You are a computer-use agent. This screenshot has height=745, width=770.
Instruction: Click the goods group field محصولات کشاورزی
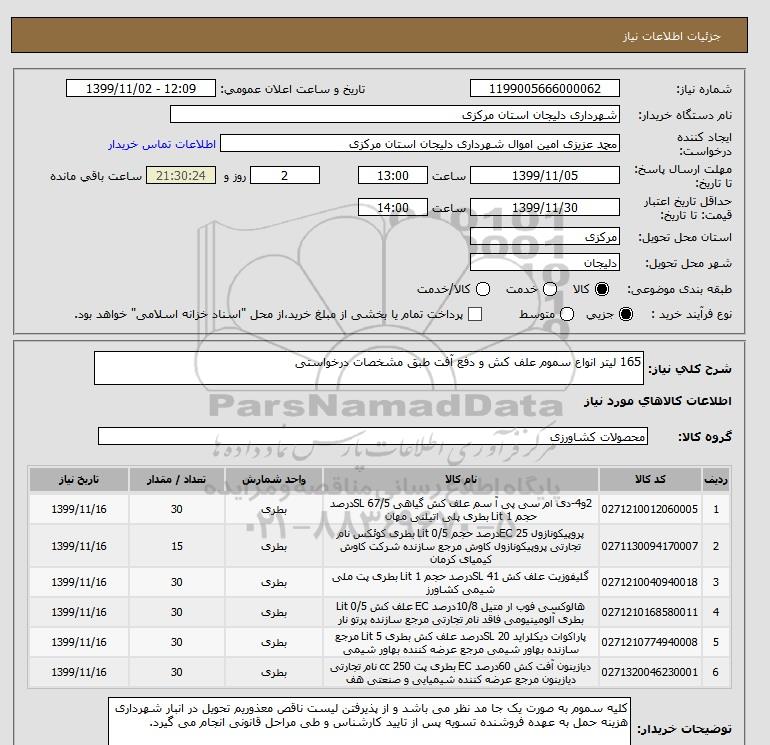373,436
